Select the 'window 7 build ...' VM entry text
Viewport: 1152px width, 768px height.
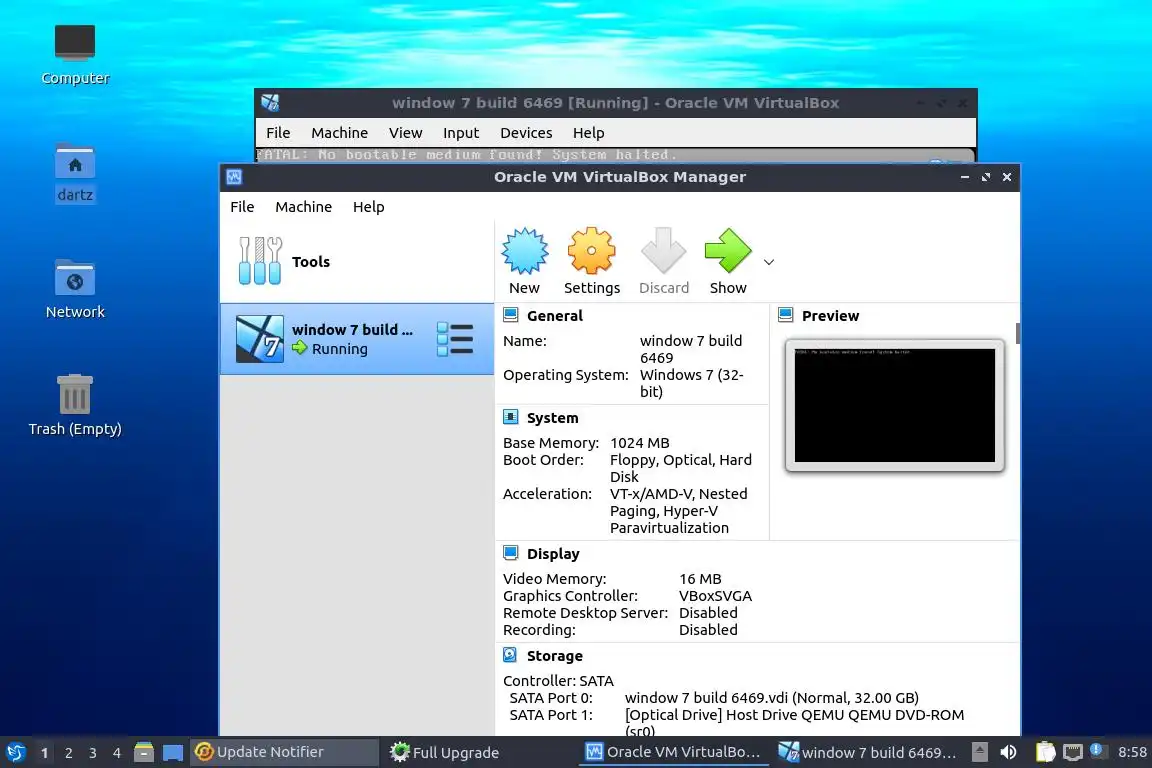coord(352,330)
